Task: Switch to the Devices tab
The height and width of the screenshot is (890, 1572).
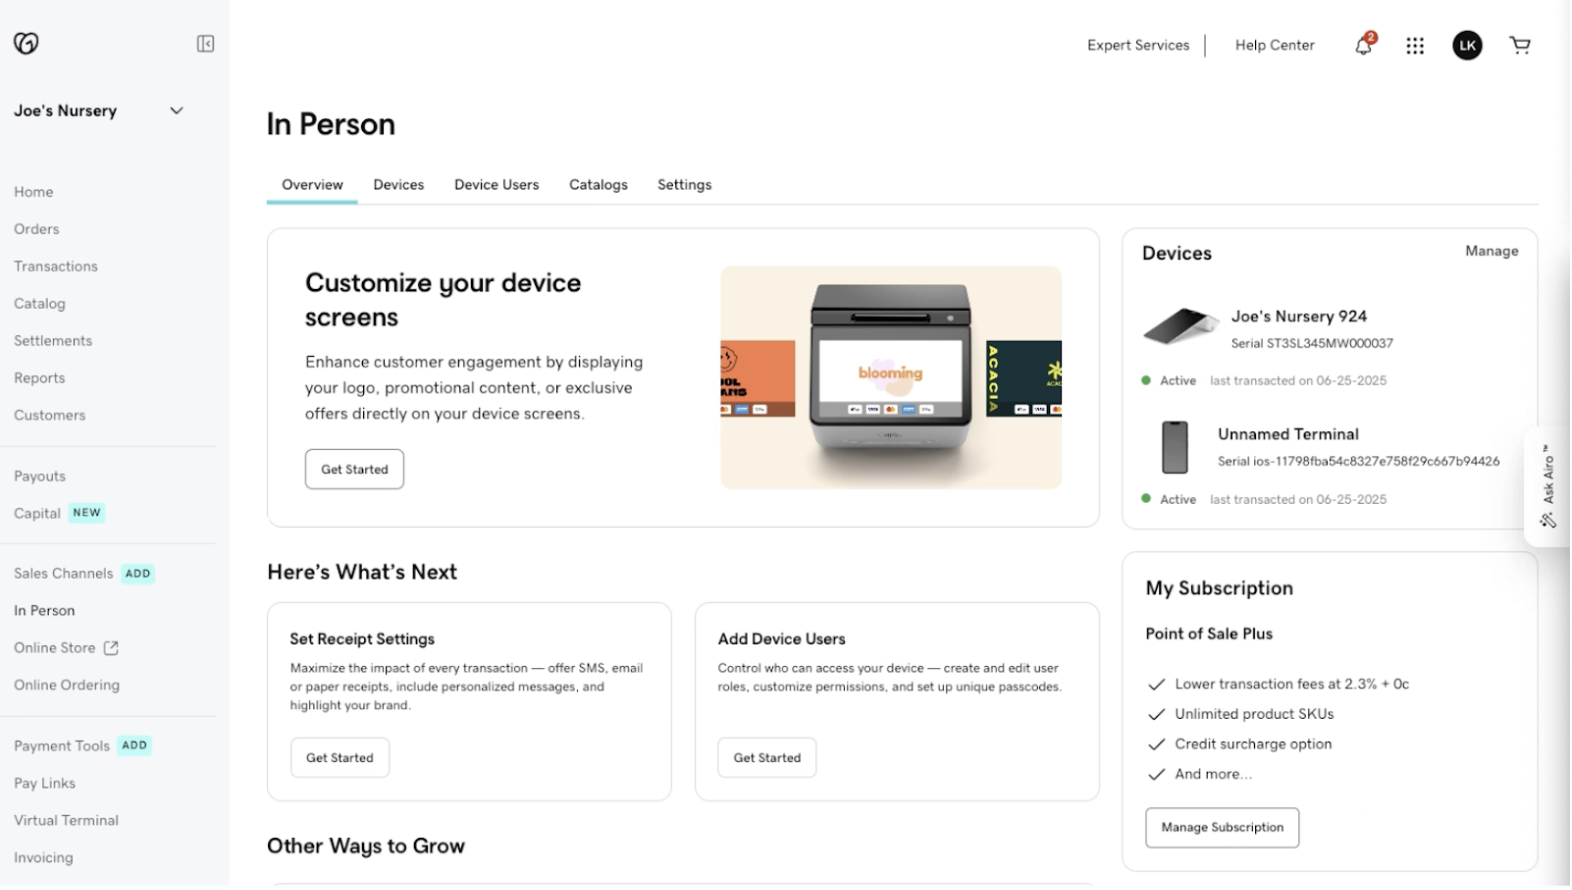Action: point(399,185)
